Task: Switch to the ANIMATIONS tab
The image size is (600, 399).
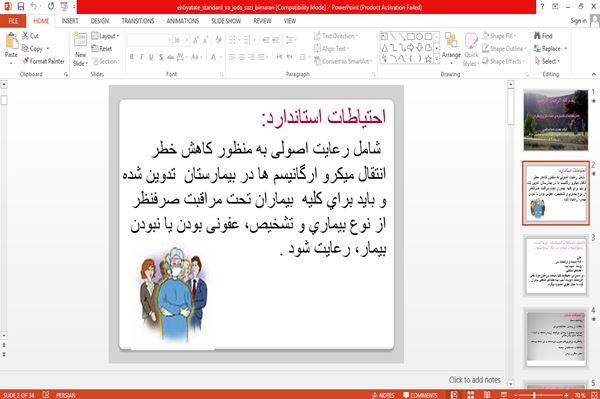Action: pyautogui.click(x=183, y=21)
